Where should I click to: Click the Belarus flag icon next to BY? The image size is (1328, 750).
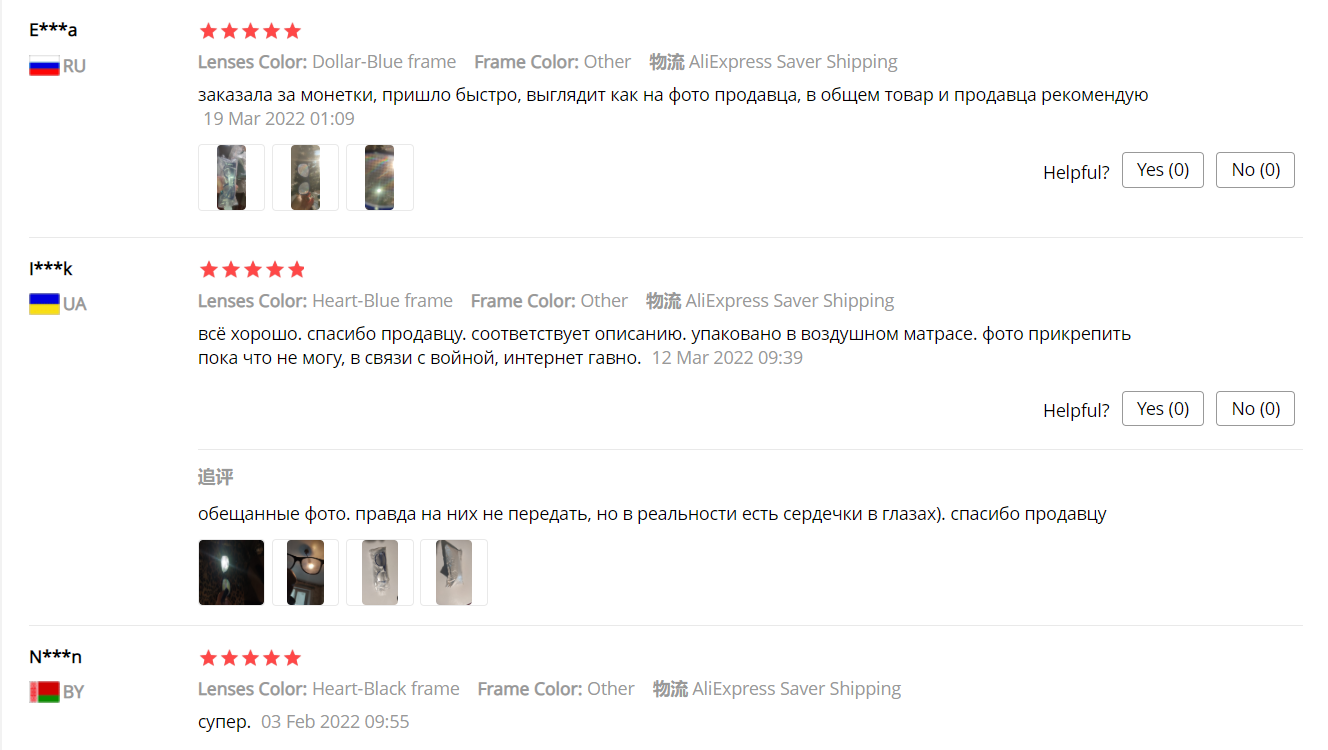[x=44, y=692]
